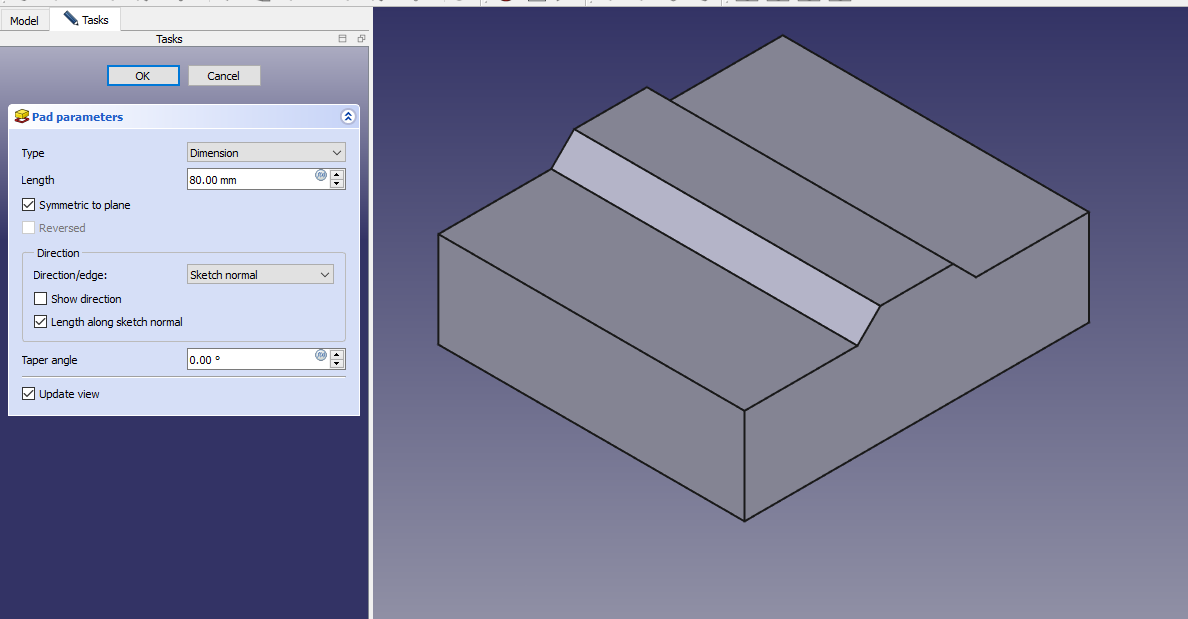Click the Tasks panel dock toggle icon

point(343,39)
